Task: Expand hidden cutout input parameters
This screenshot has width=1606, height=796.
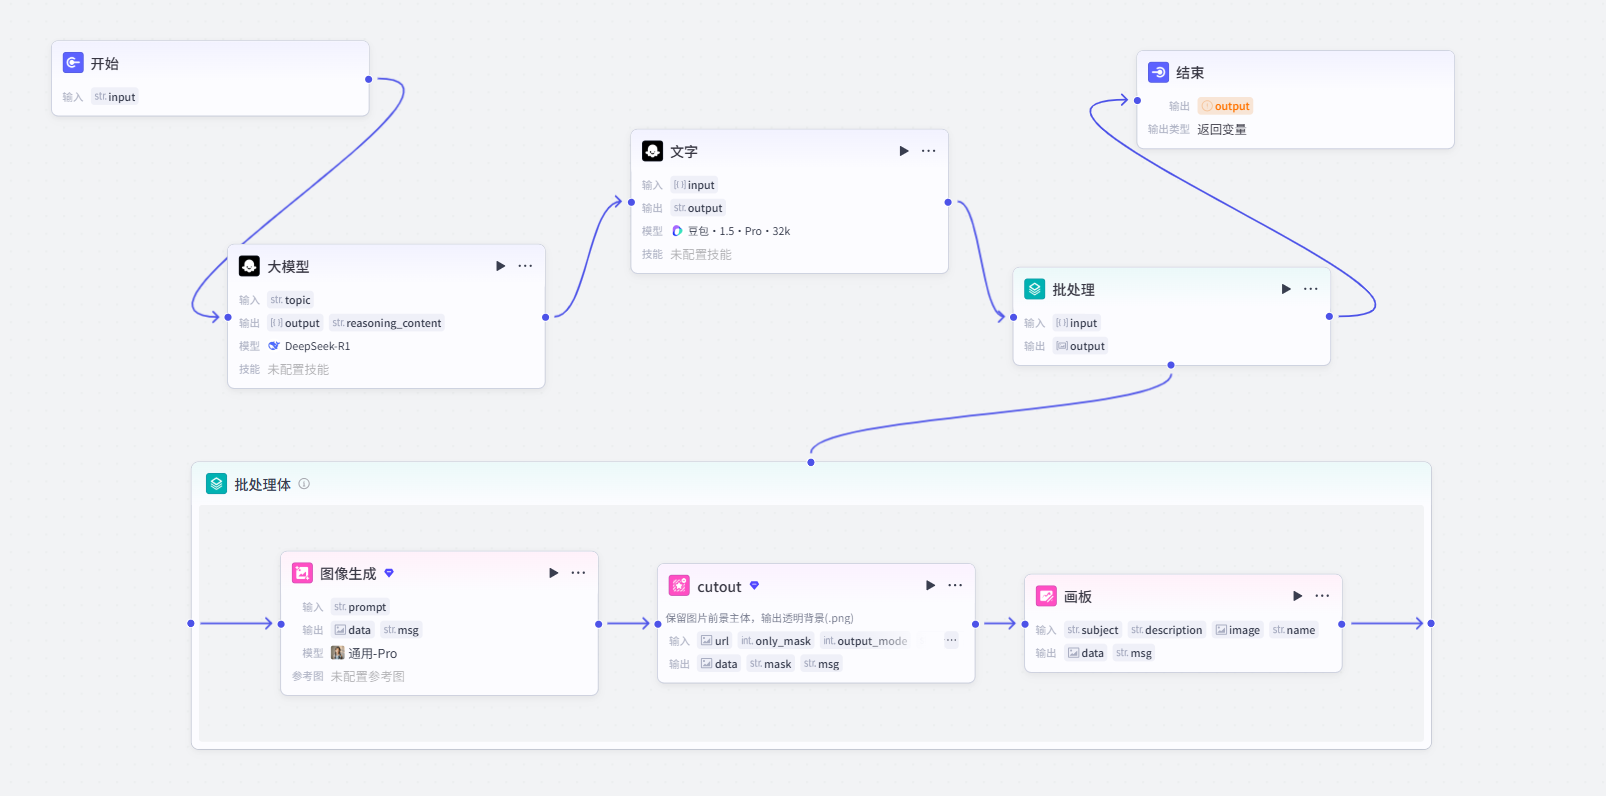Action: click(951, 640)
